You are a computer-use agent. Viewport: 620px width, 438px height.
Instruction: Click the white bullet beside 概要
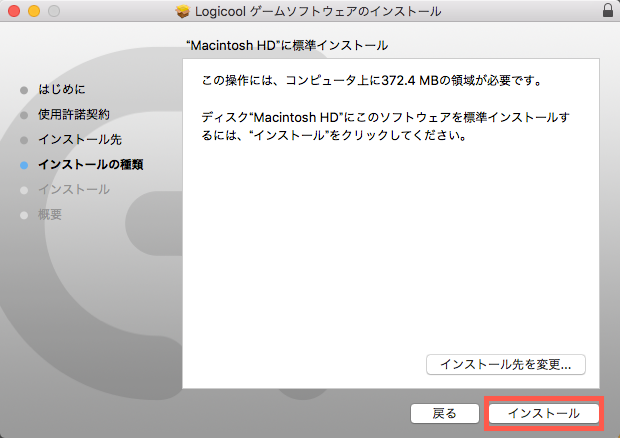(24, 215)
